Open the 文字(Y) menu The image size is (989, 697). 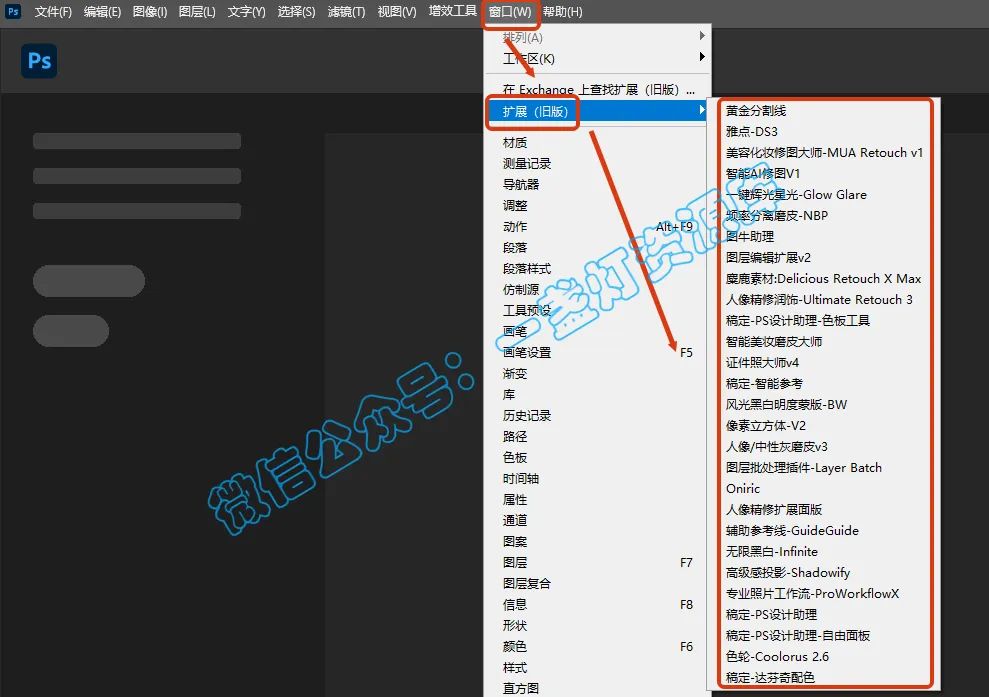(x=247, y=12)
